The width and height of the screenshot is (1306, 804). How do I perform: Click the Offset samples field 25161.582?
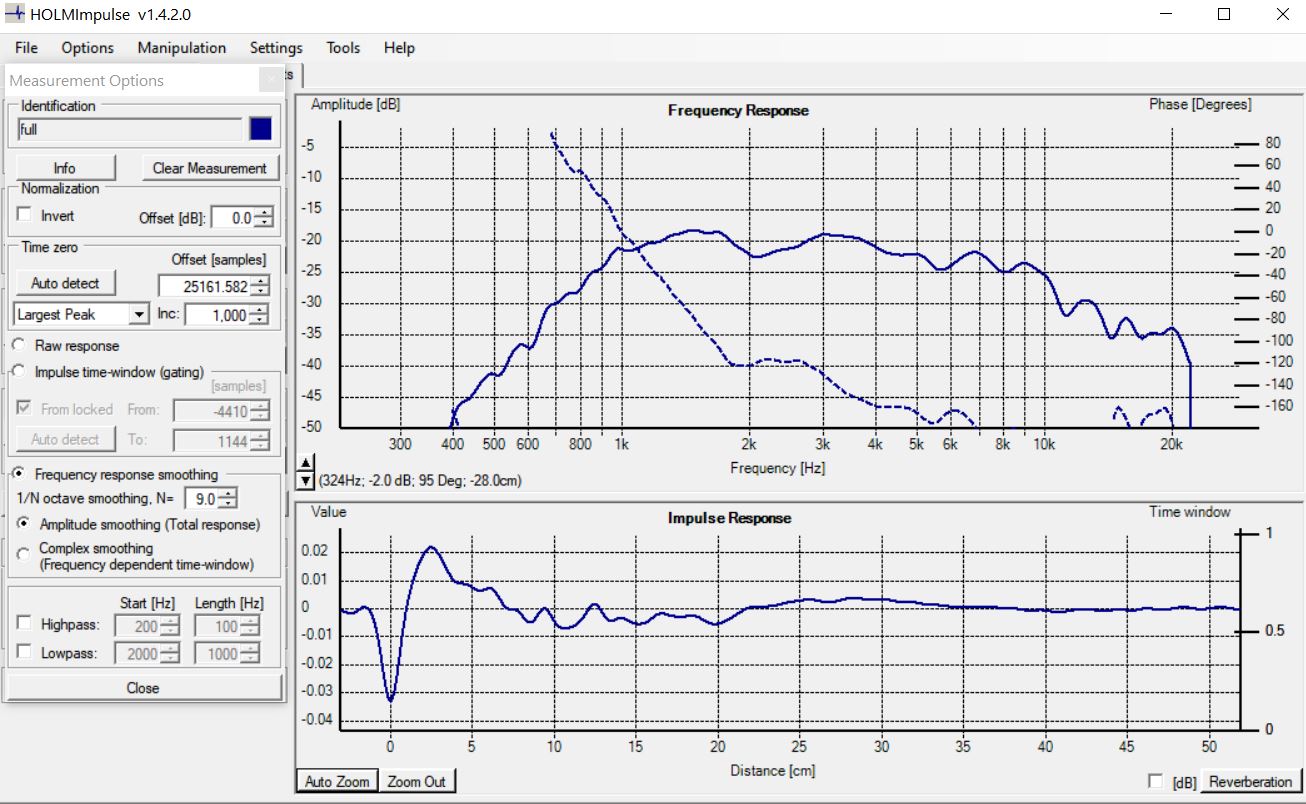point(206,286)
